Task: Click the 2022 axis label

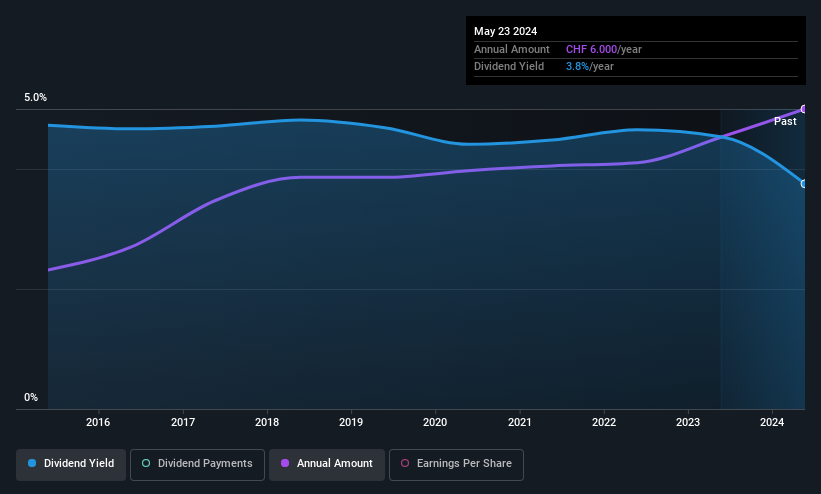Action: click(x=604, y=422)
